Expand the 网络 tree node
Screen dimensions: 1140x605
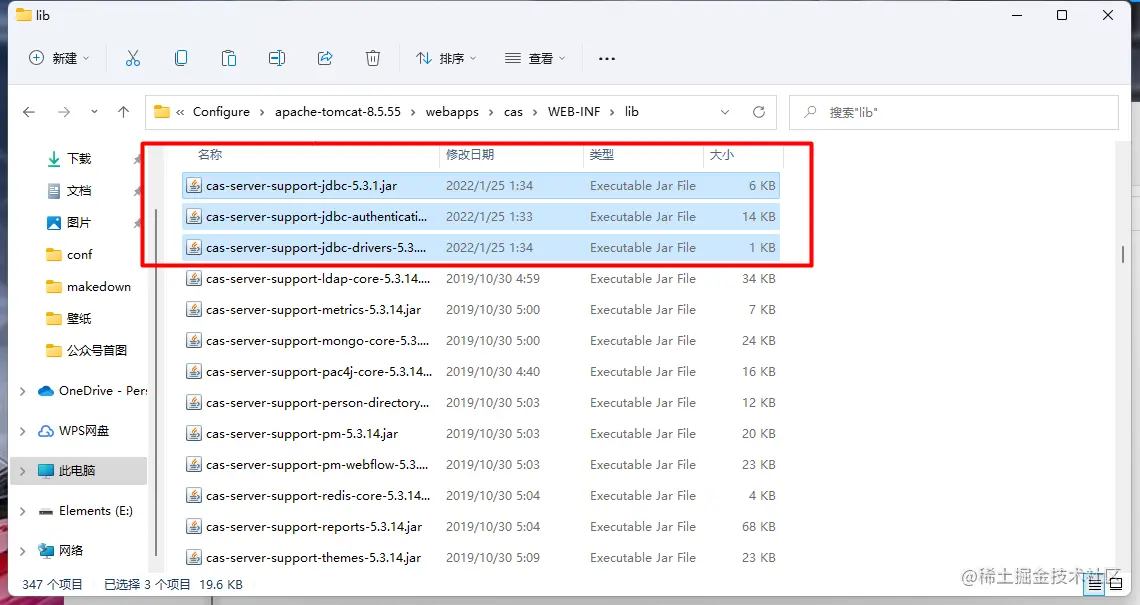(x=23, y=551)
